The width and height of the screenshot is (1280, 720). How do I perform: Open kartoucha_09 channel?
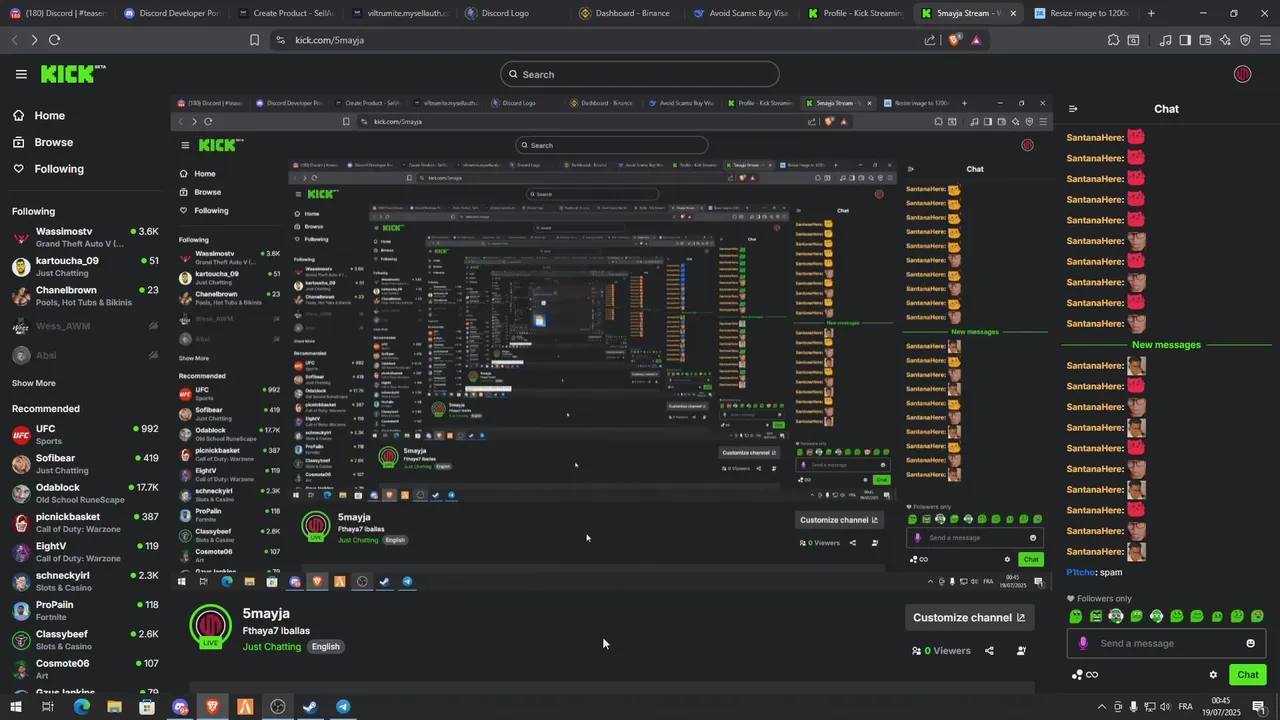84,266
